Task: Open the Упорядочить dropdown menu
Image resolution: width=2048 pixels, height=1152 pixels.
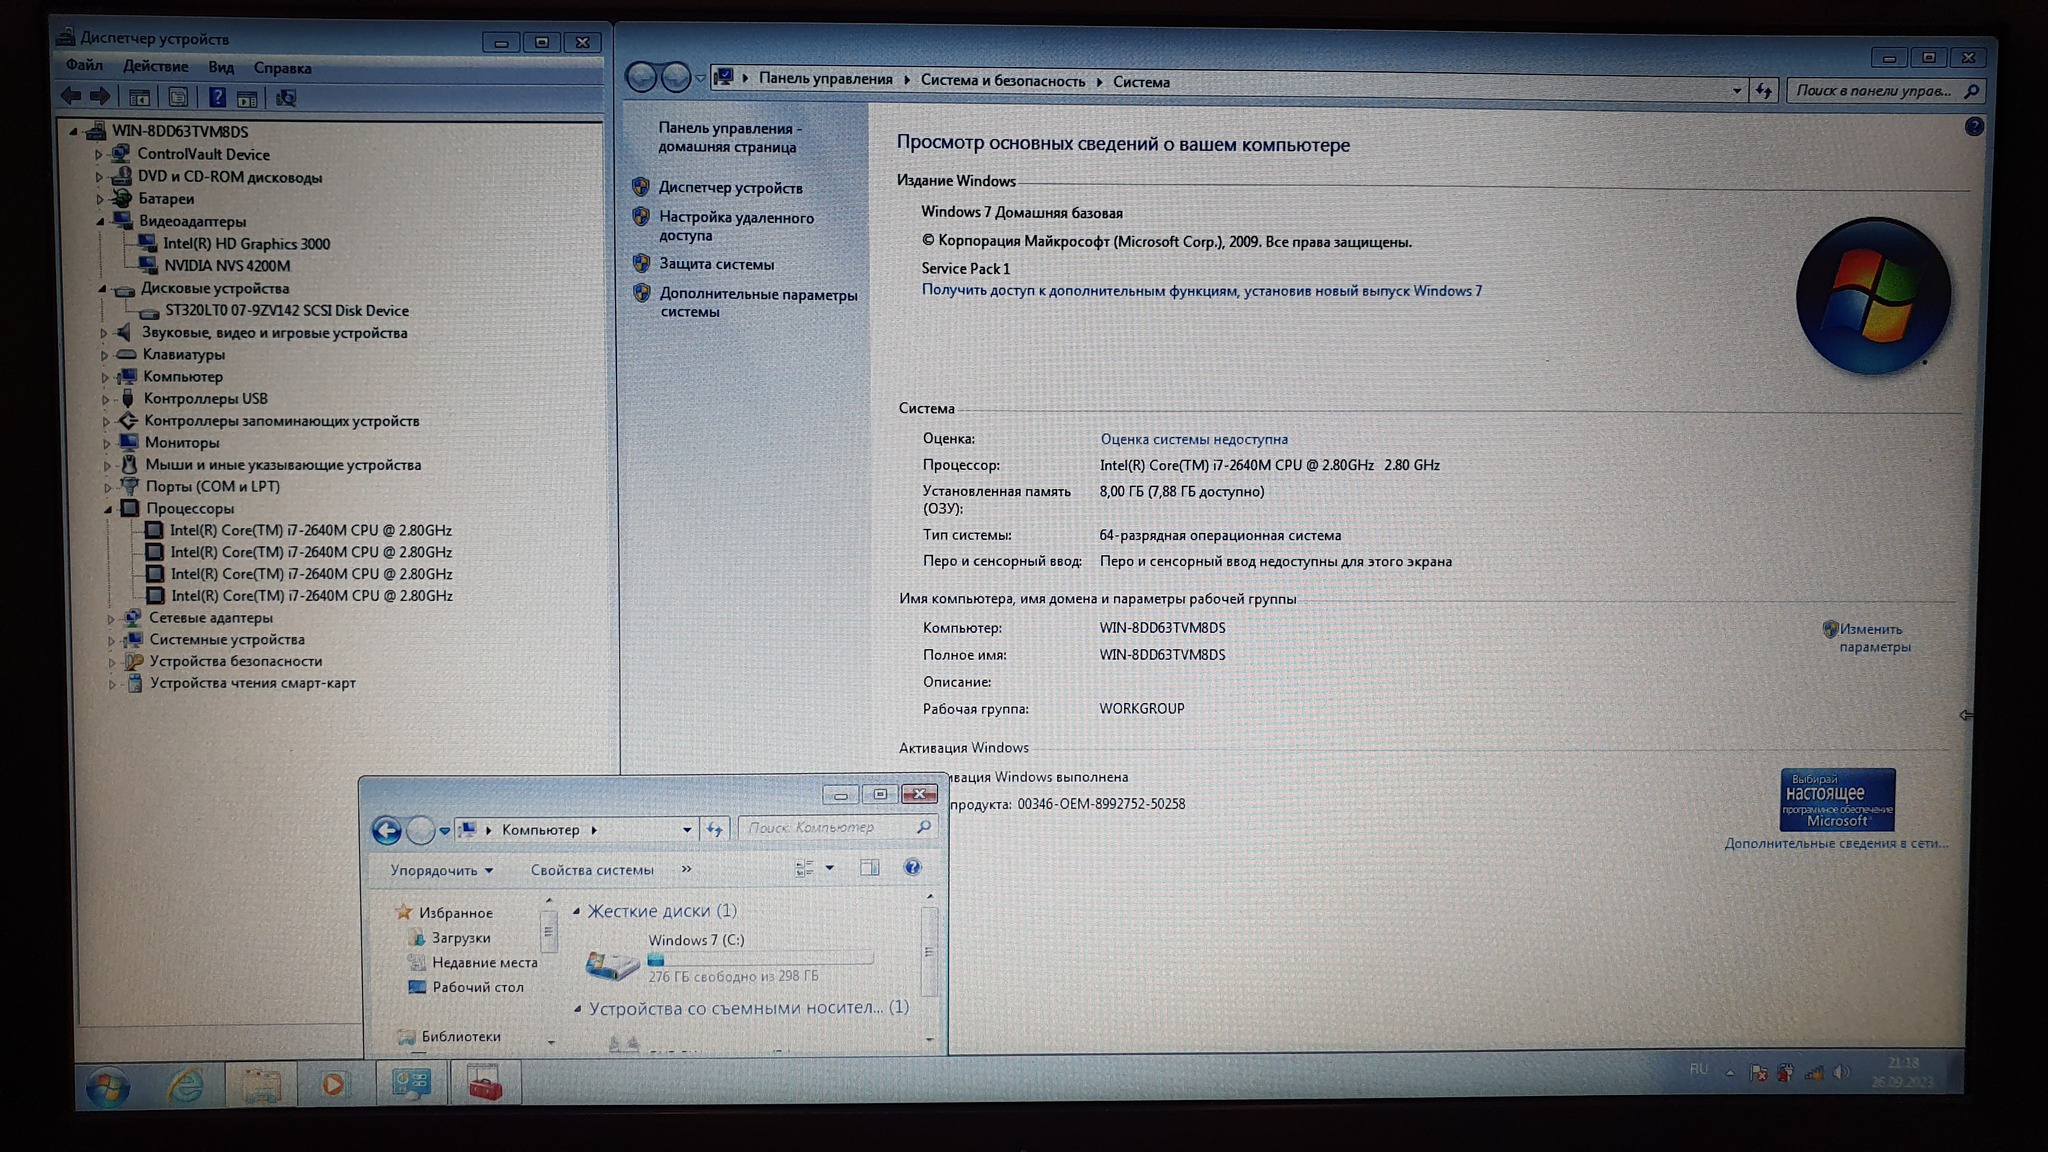Action: 441,870
